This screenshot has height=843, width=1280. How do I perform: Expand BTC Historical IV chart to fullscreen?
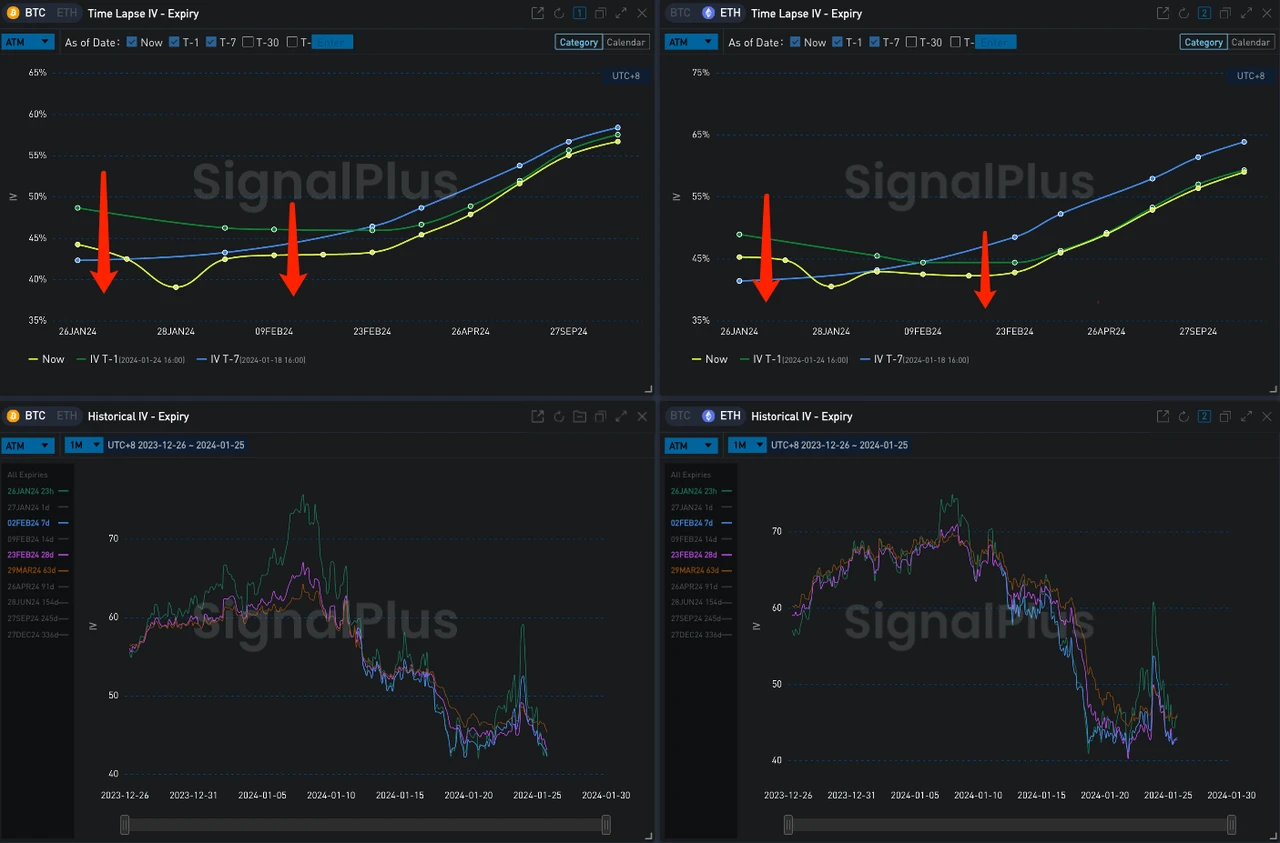coord(621,416)
